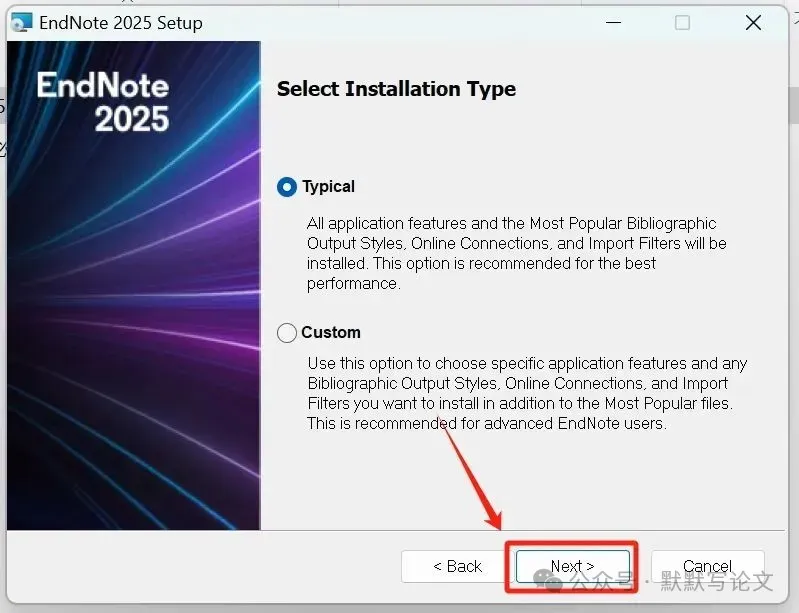The width and height of the screenshot is (799, 613).
Task: Cancel the EndNote 2025 setup
Action: [707, 566]
